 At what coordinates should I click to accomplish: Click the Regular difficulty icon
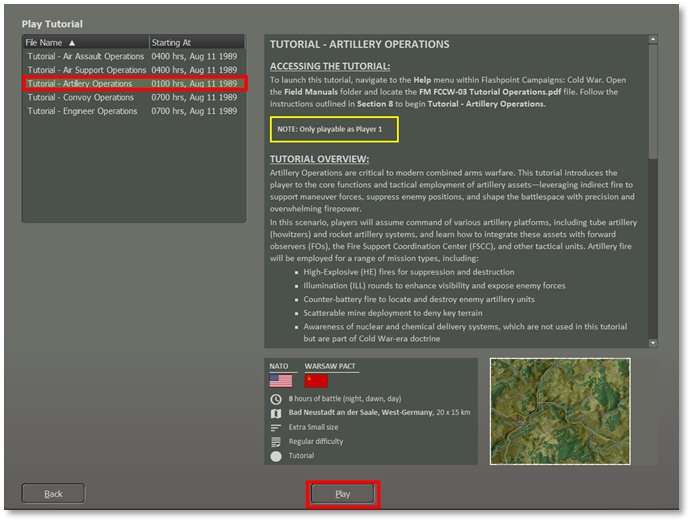click(x=276, y=441)
